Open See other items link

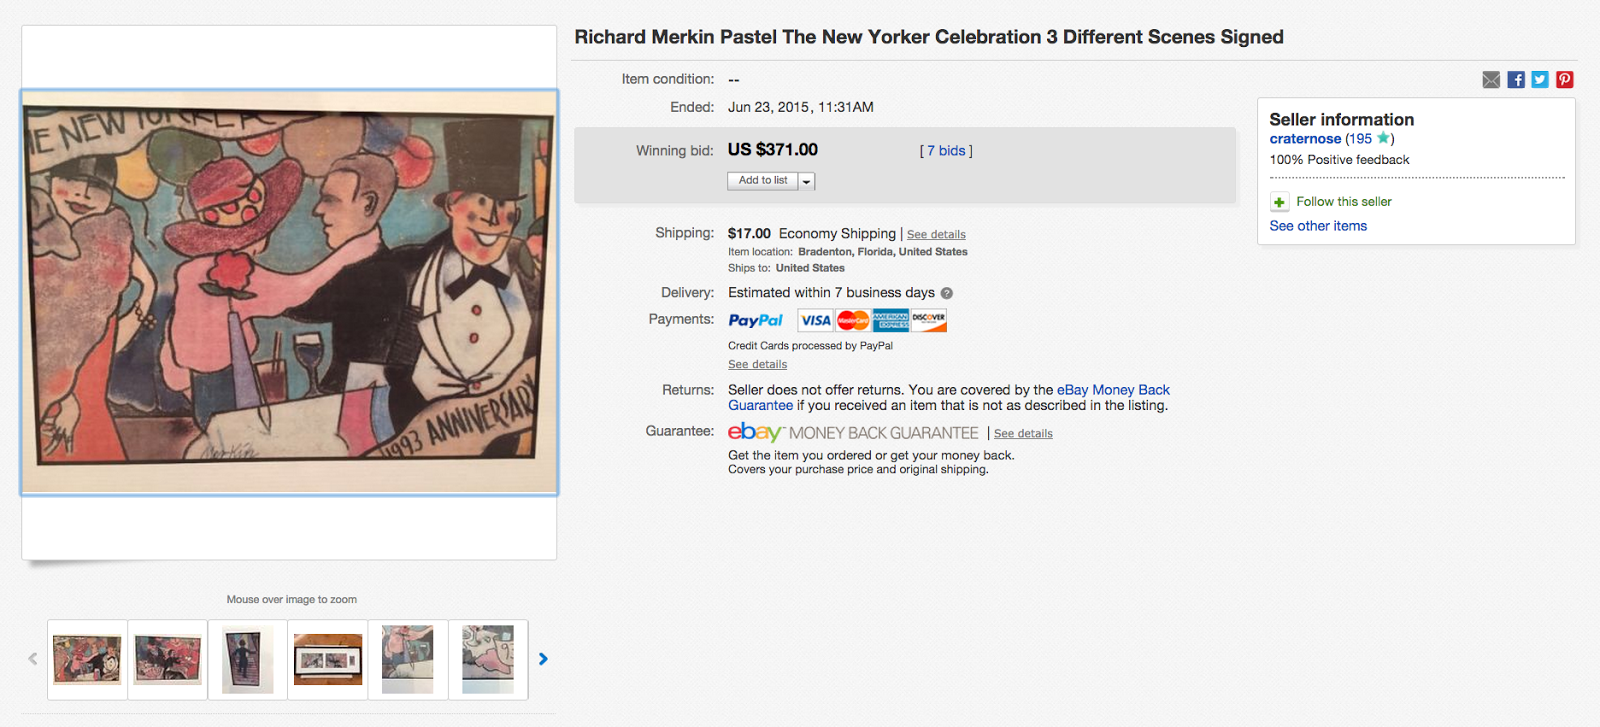pyautogui.click(x=1318, y=226)
